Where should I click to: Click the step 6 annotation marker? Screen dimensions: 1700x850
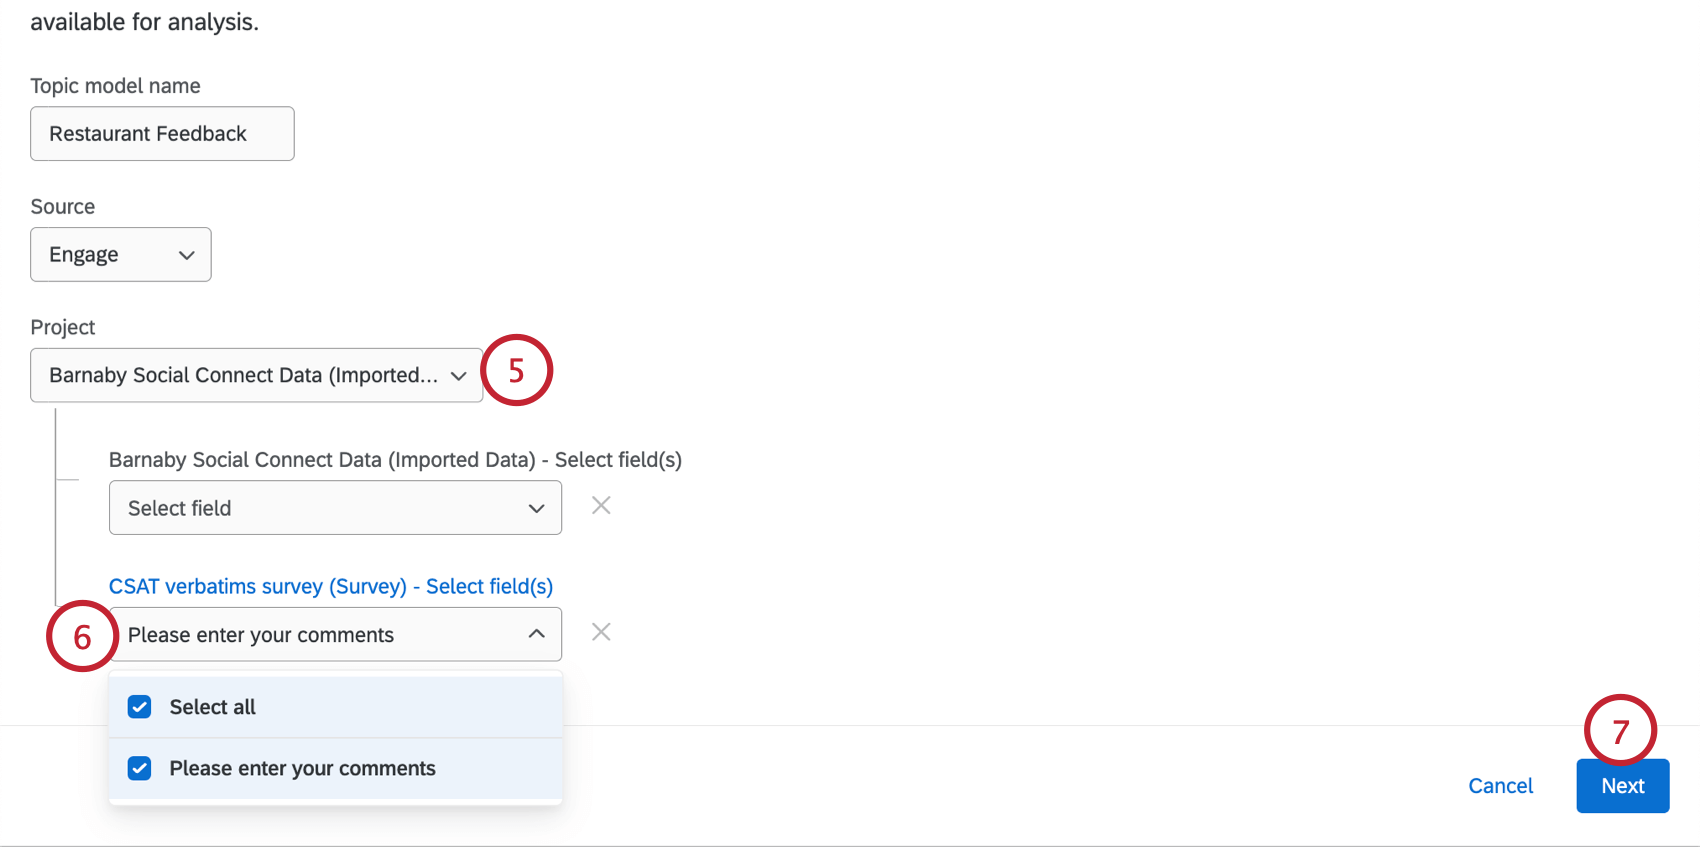click(82, 637)
